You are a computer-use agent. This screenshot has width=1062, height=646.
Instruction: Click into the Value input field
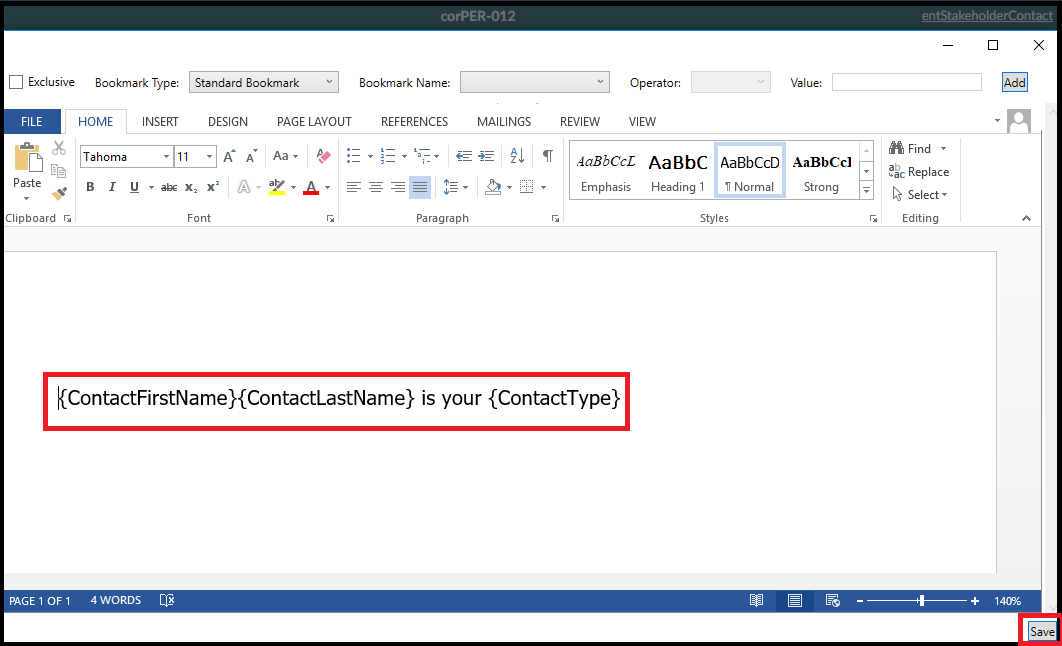[906, 83]
